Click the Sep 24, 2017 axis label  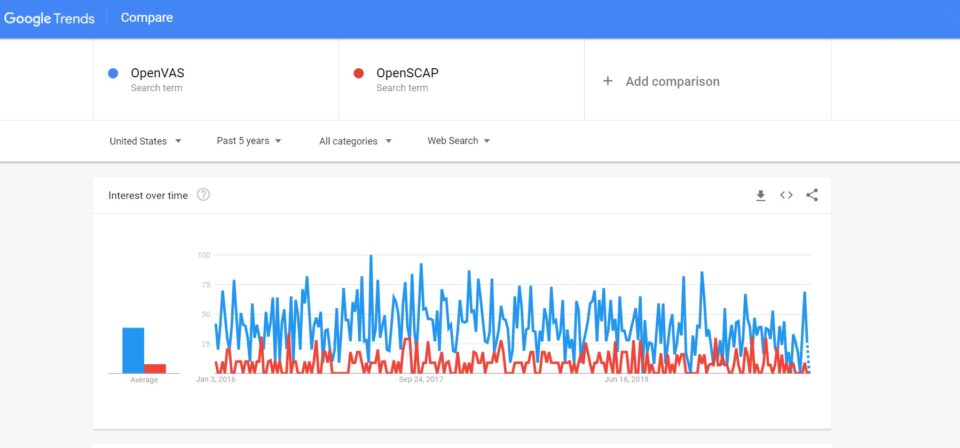(421, 380)
